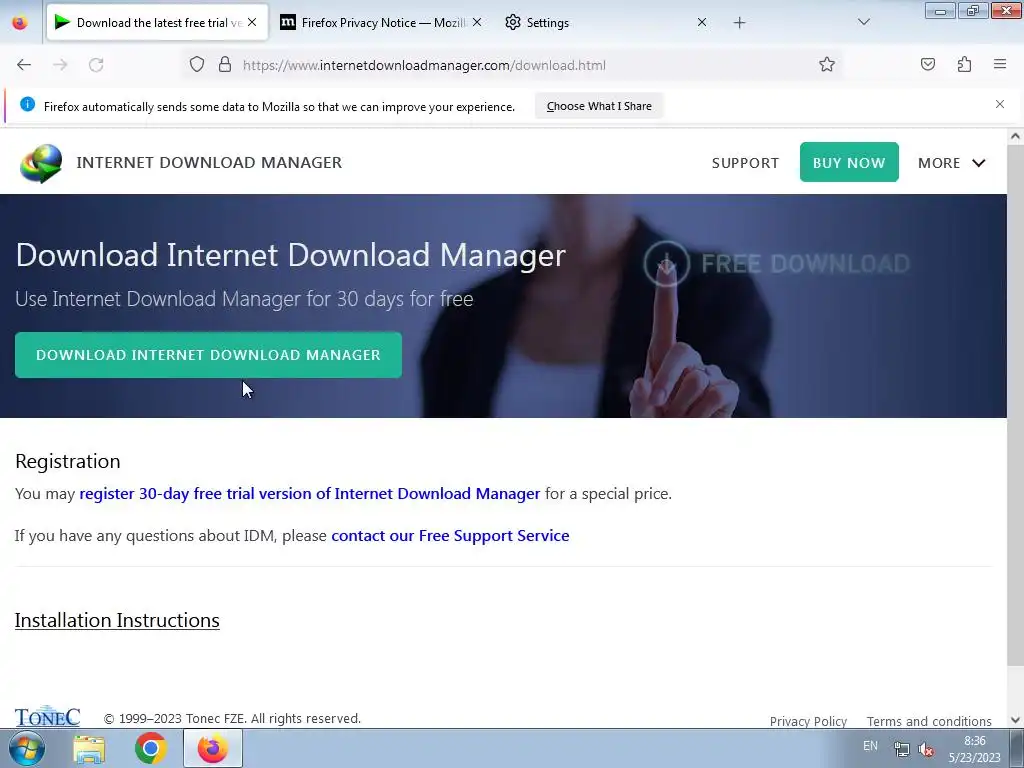Click the Firefox taskbar icon

click(212, 748)
